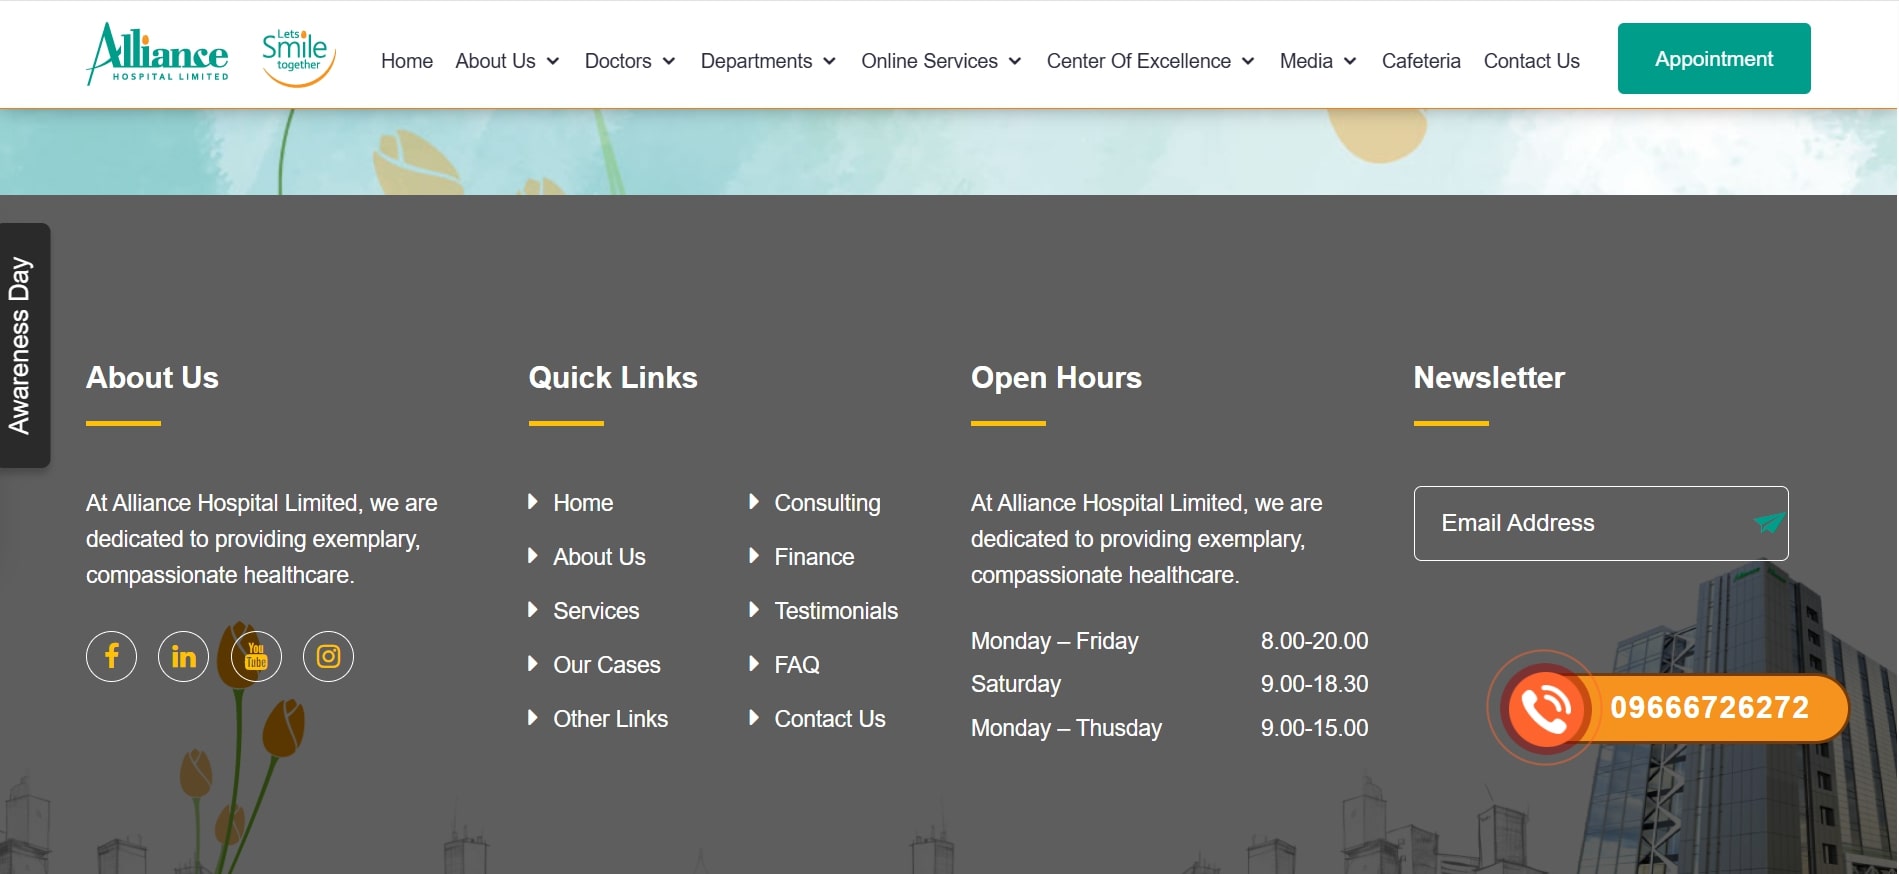This screenshot has height=874, width=1899.
Task: Expand the Departments dropdown menu
Action: pyautogui.click(x=767, y=61)
